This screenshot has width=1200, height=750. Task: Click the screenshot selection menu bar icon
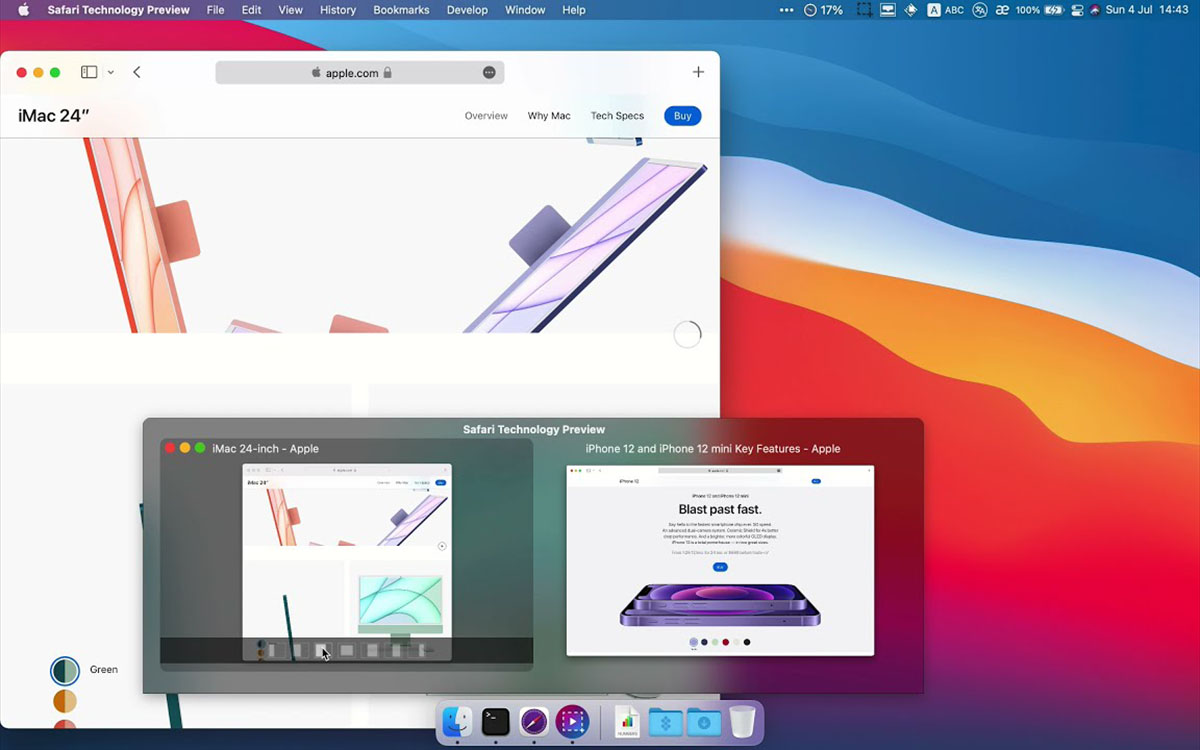coord(864,10)
